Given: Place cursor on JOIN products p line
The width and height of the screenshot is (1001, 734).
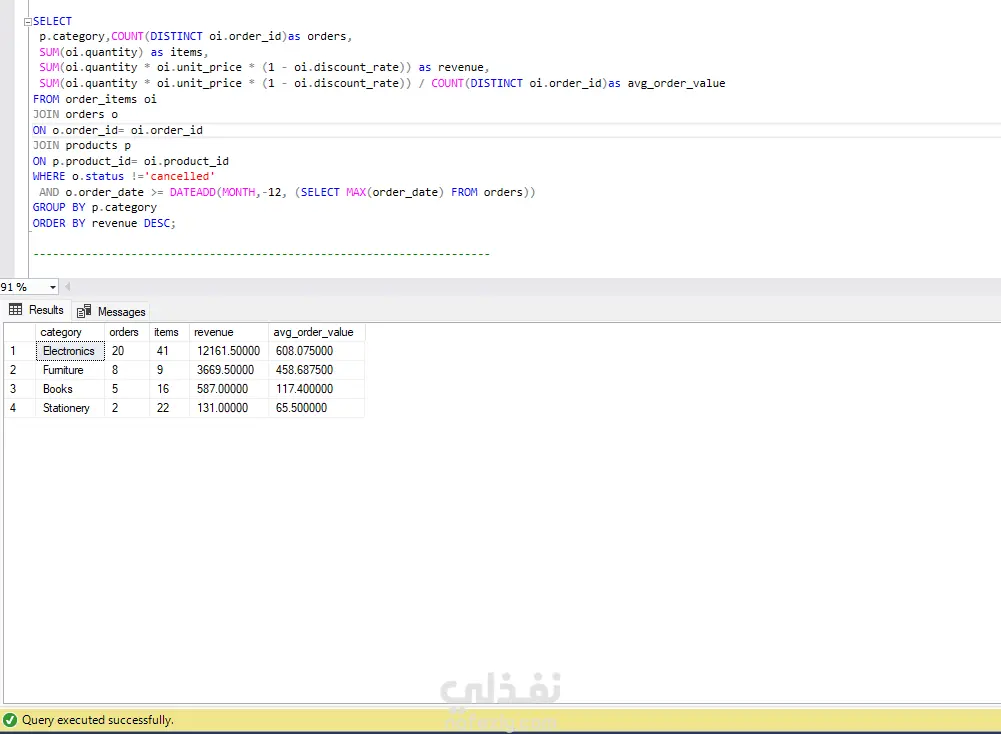Looking at the screenshot, I should 82,146.
